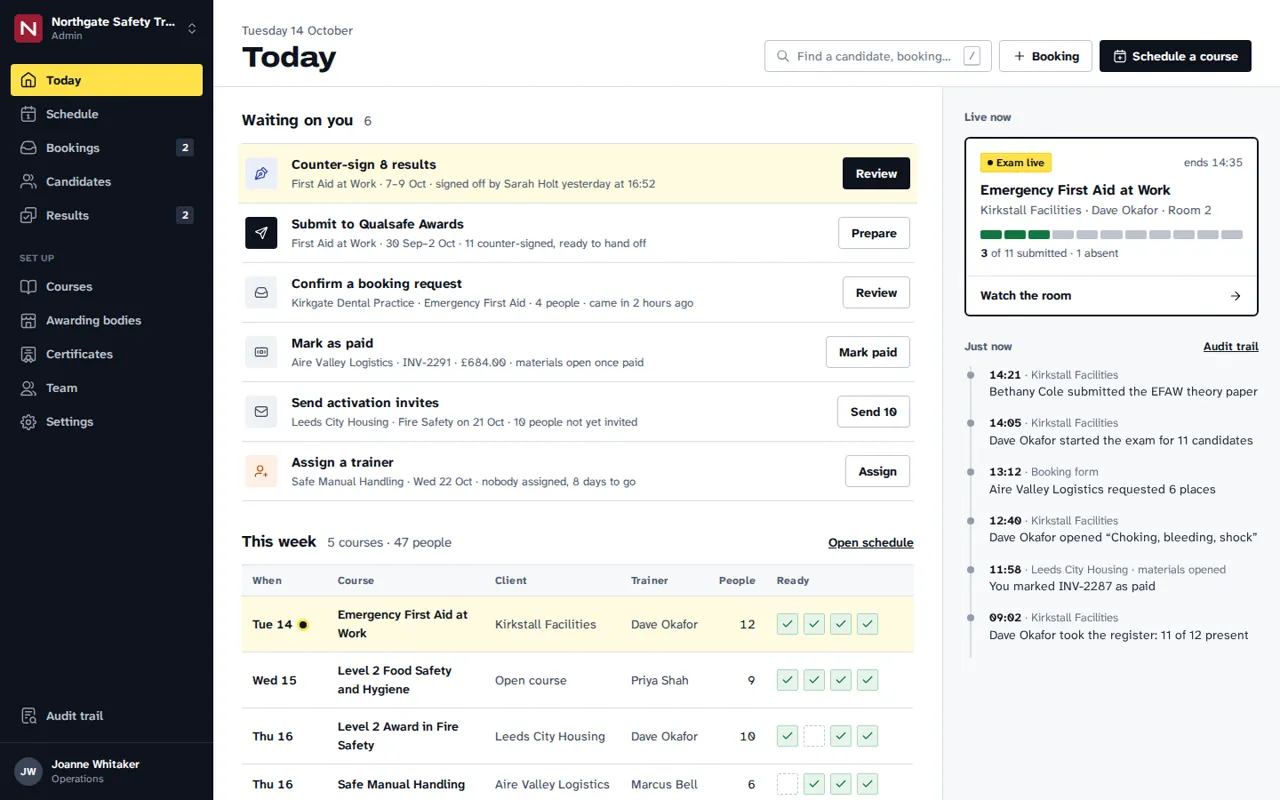The image size is (1280, 800).
Task: Open the Audit trail link beside Just now
Action: [1231, 346]
